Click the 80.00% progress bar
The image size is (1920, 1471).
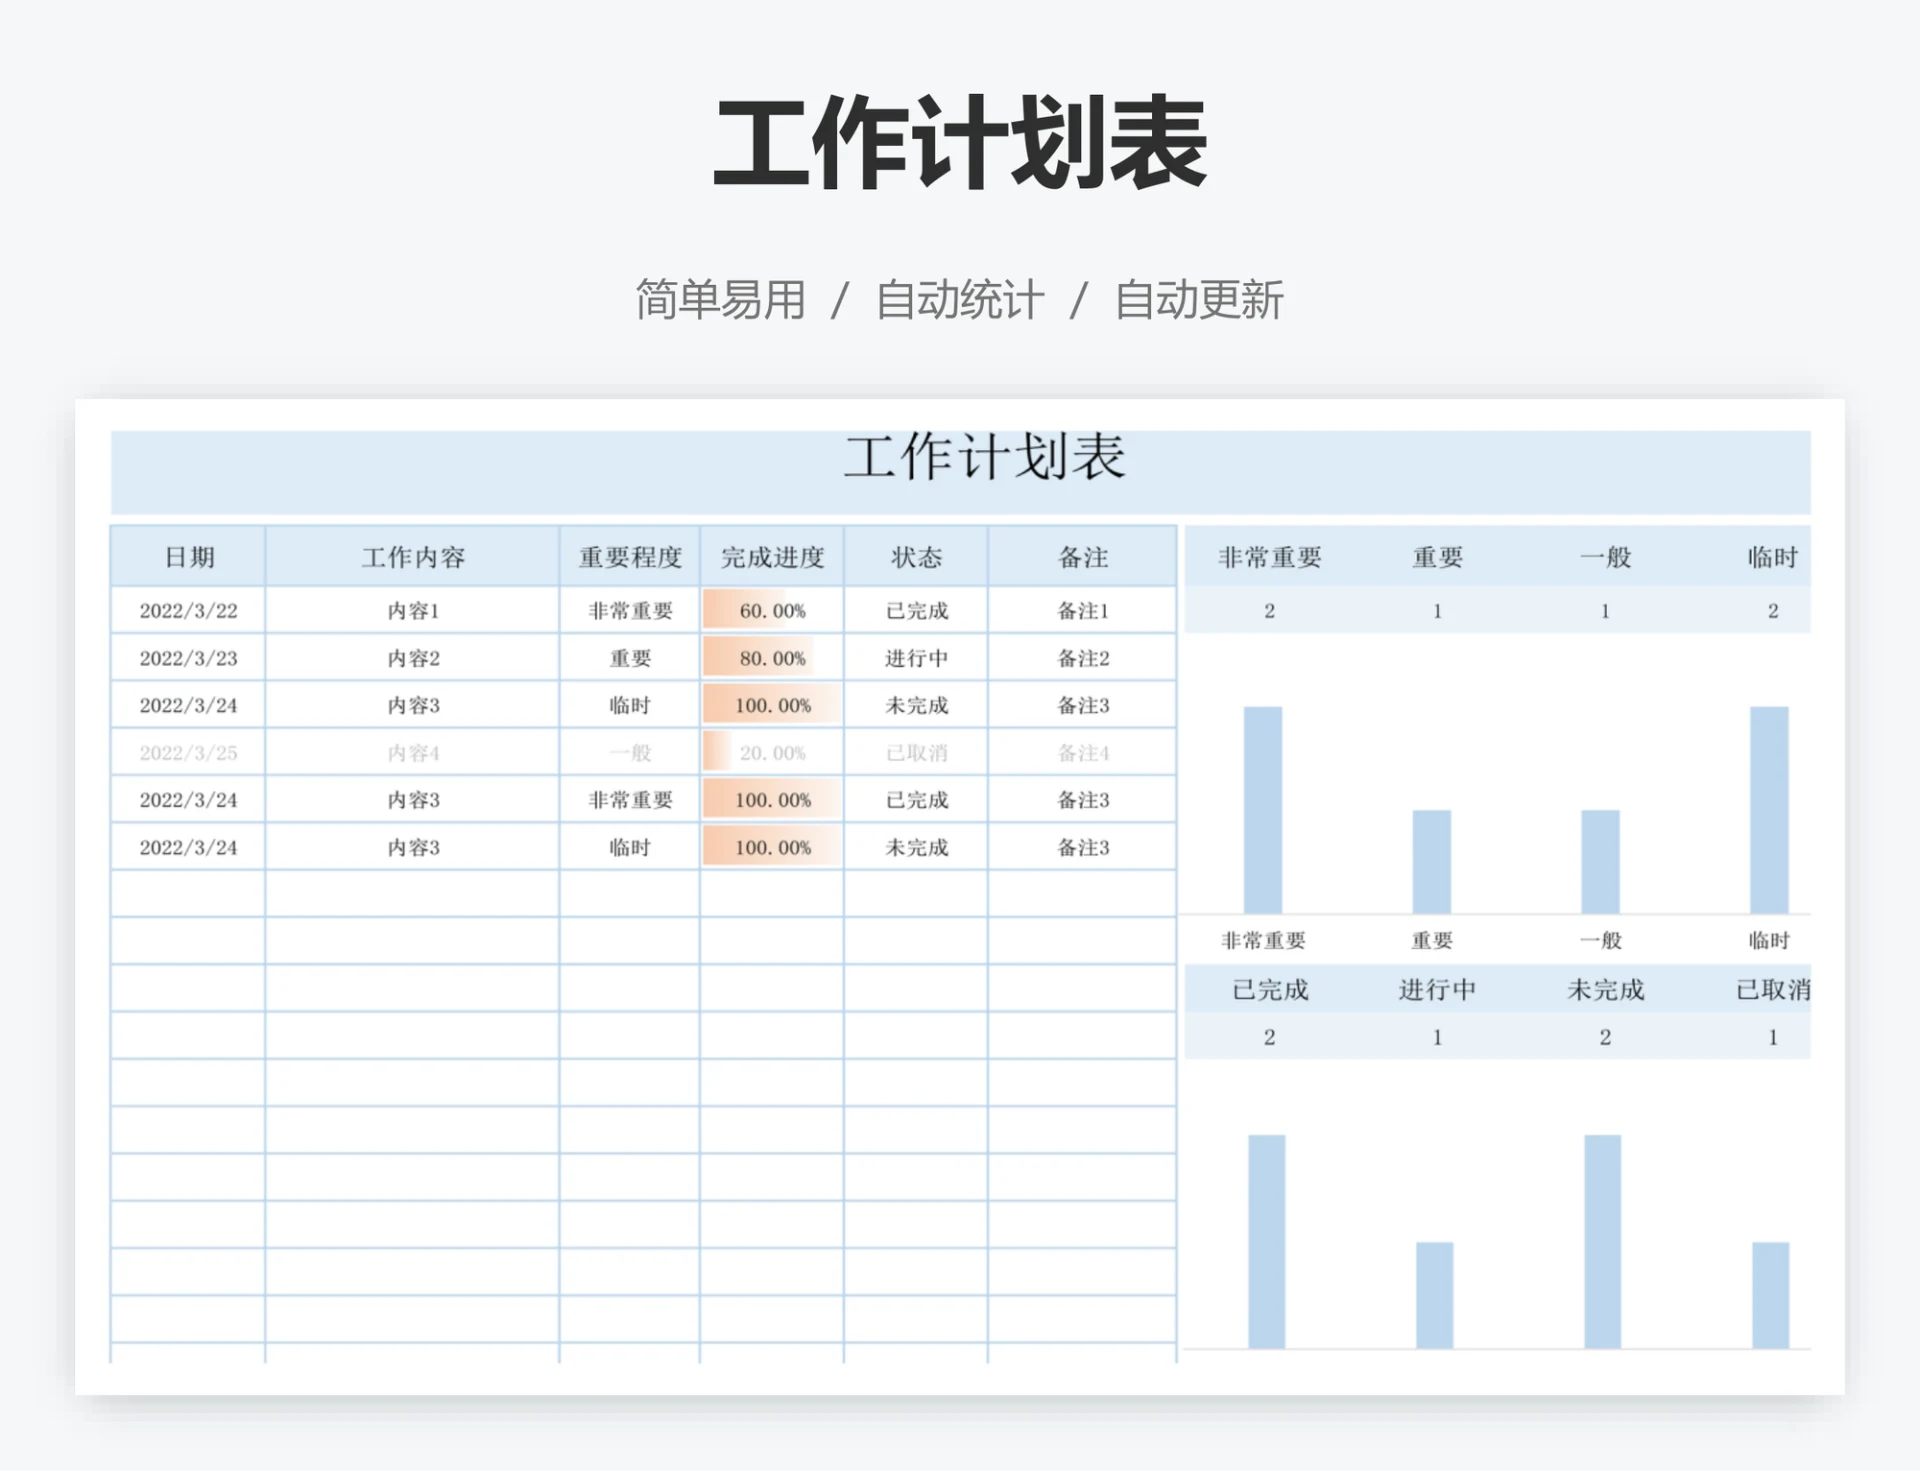tap(770, 657)
